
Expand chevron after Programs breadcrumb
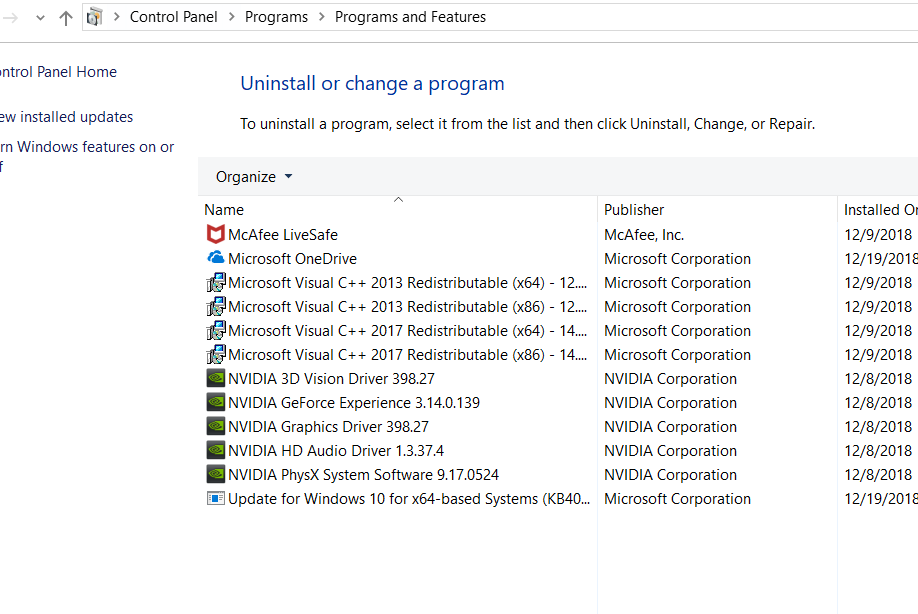tap(321, 17)
